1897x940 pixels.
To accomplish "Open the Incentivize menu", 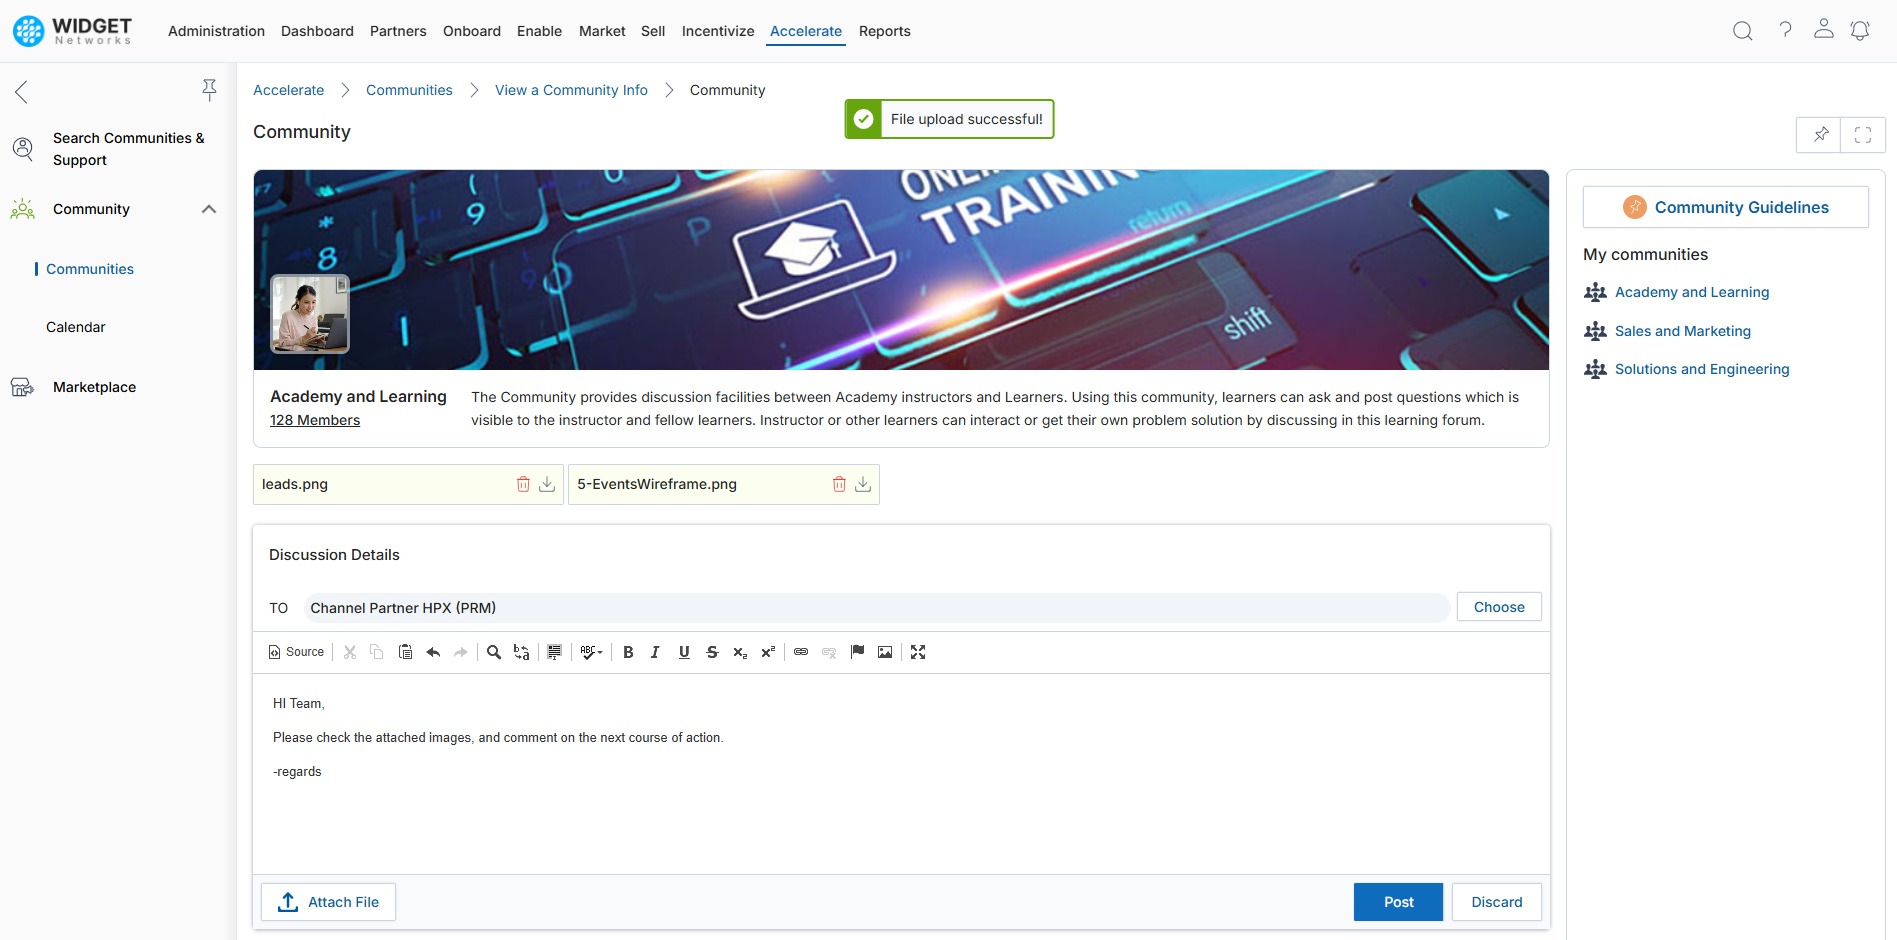I will pyautogui.click(x=717, y=31).
